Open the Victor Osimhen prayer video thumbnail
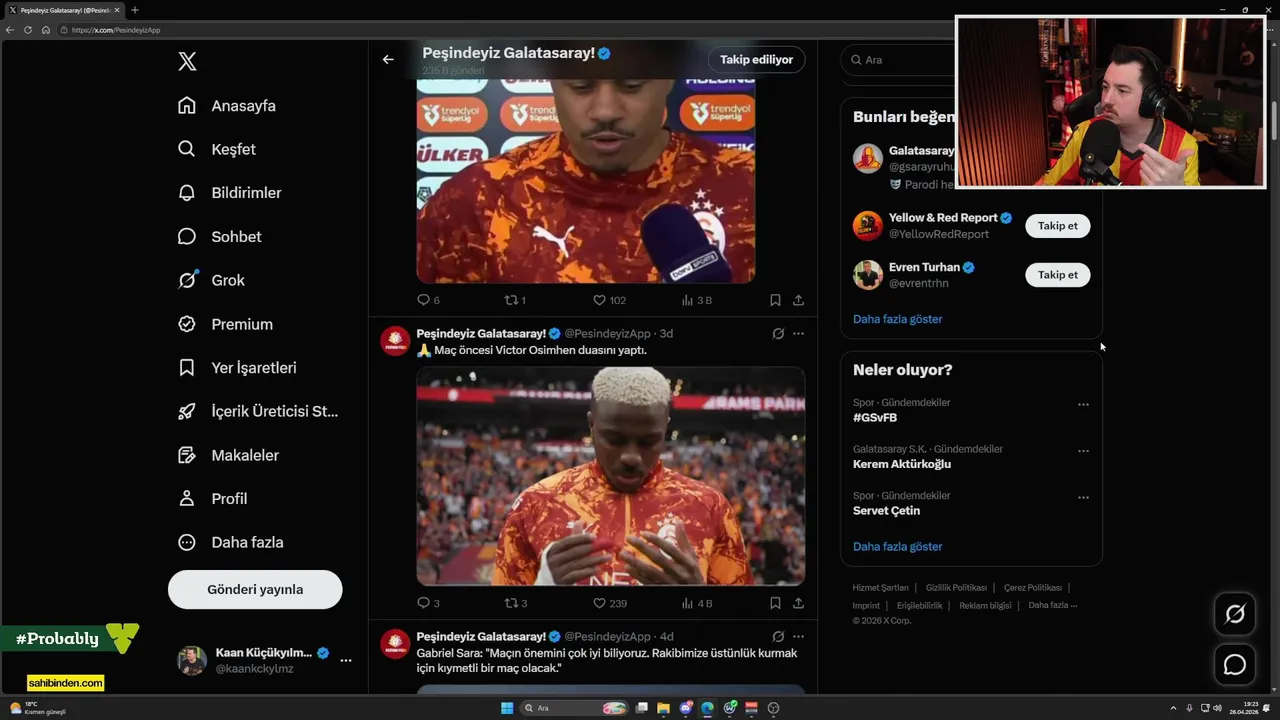The height and width of the screenshot is (720, 1280). [x=610, y=476]
